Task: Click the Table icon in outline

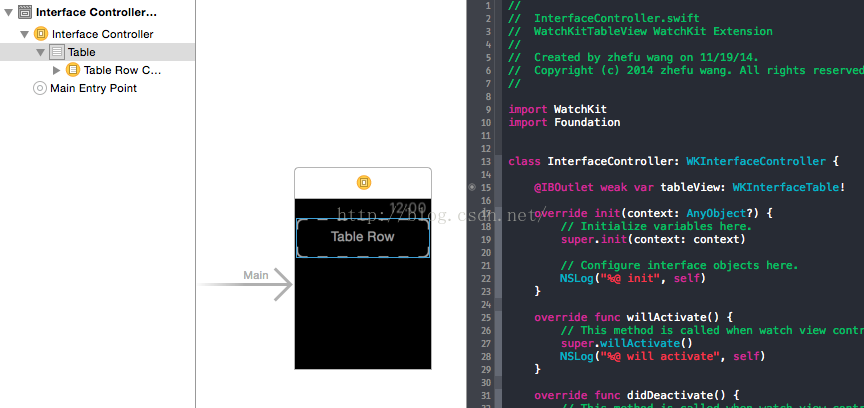Action: coord(56,52)
